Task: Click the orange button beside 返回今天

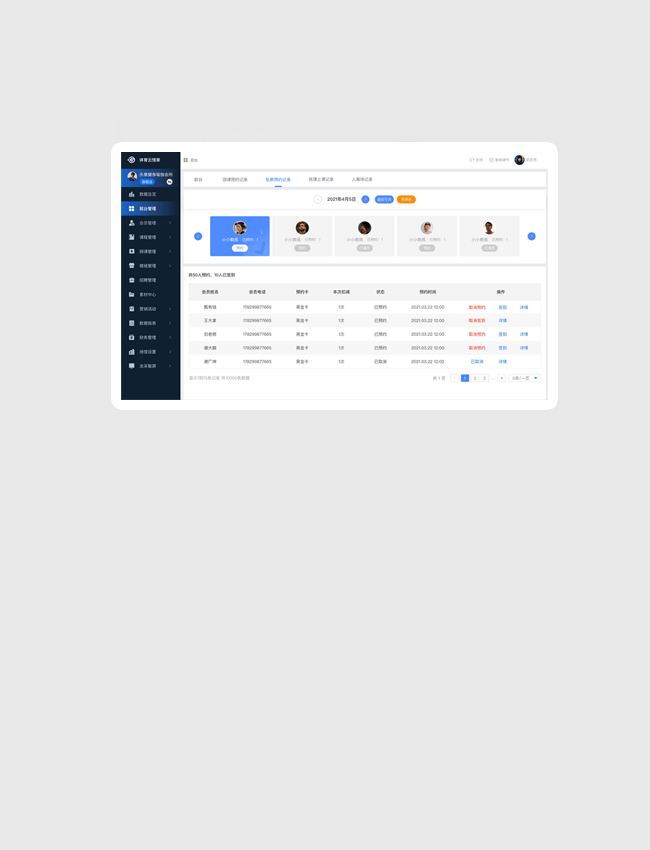Action: coord(406,199)
